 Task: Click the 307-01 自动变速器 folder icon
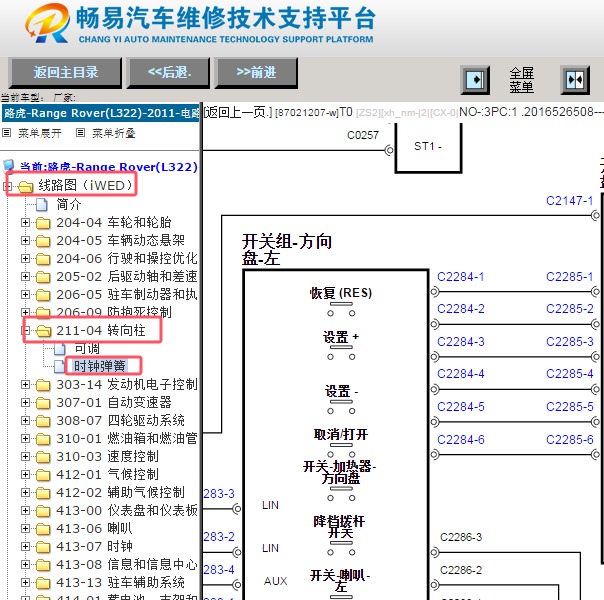[x=43, y=403]
